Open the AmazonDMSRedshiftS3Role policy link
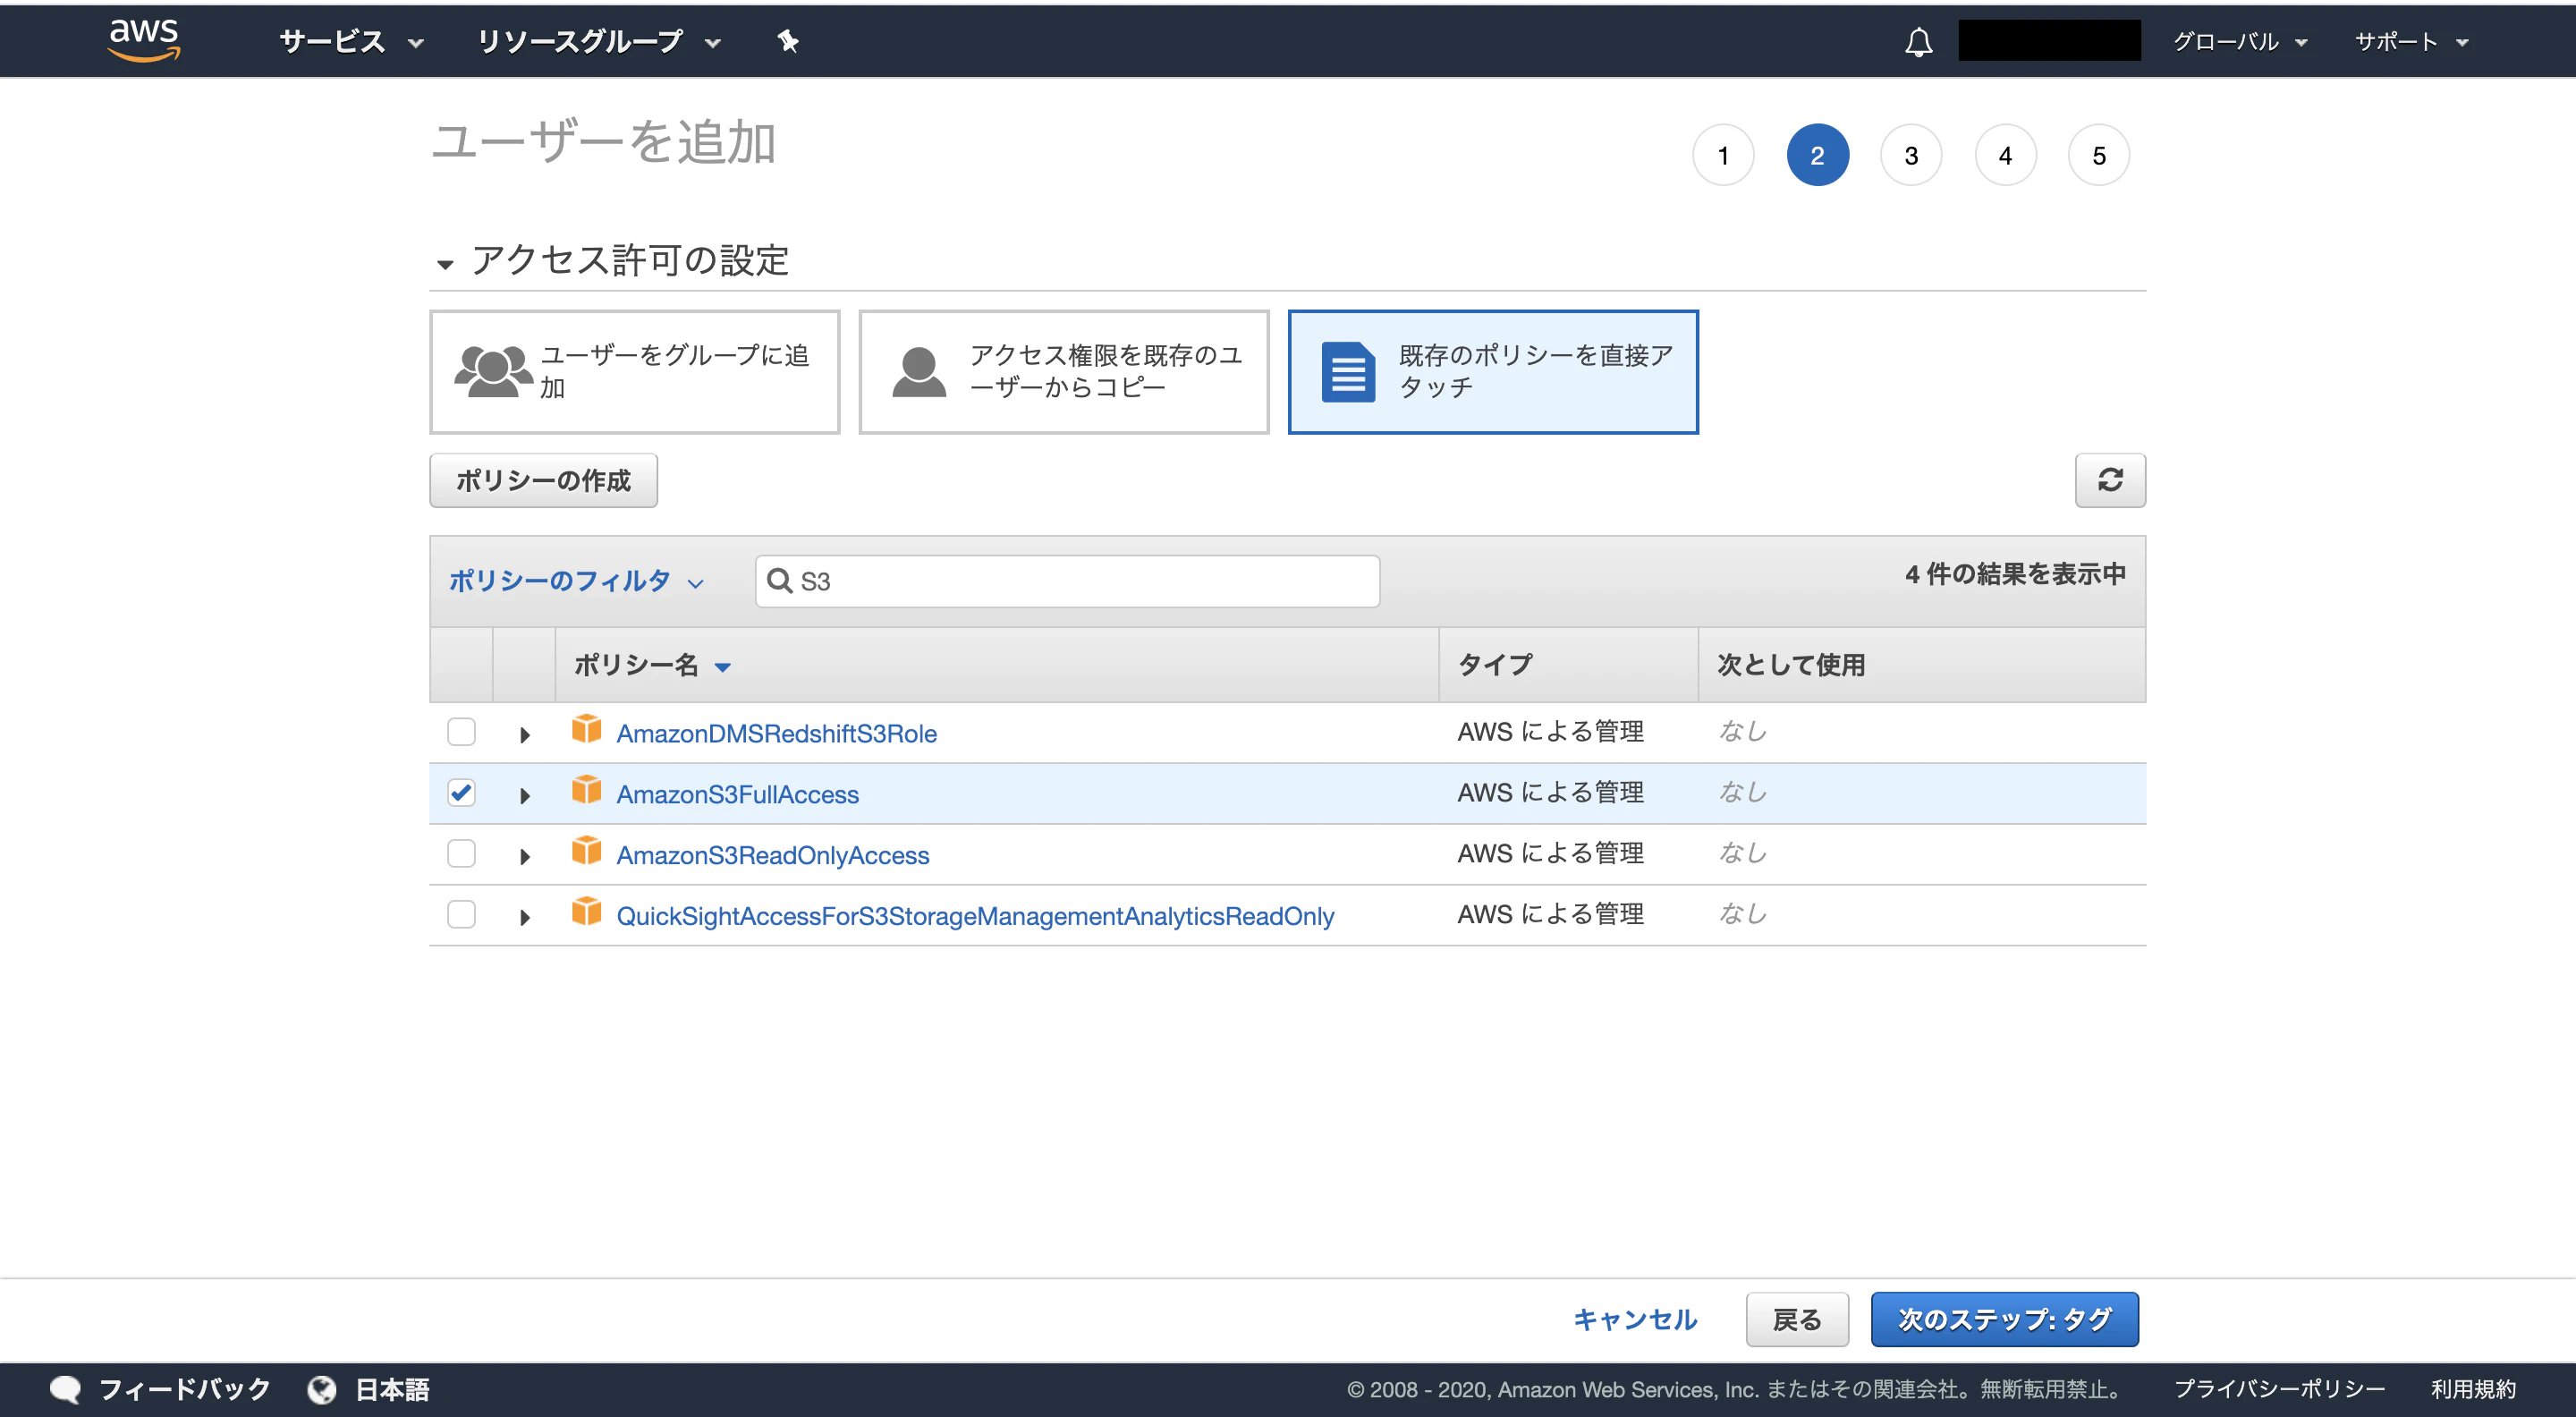The height and width of the screenshot is (1417, 2576). pyautogui.click(x=776, y=733)
